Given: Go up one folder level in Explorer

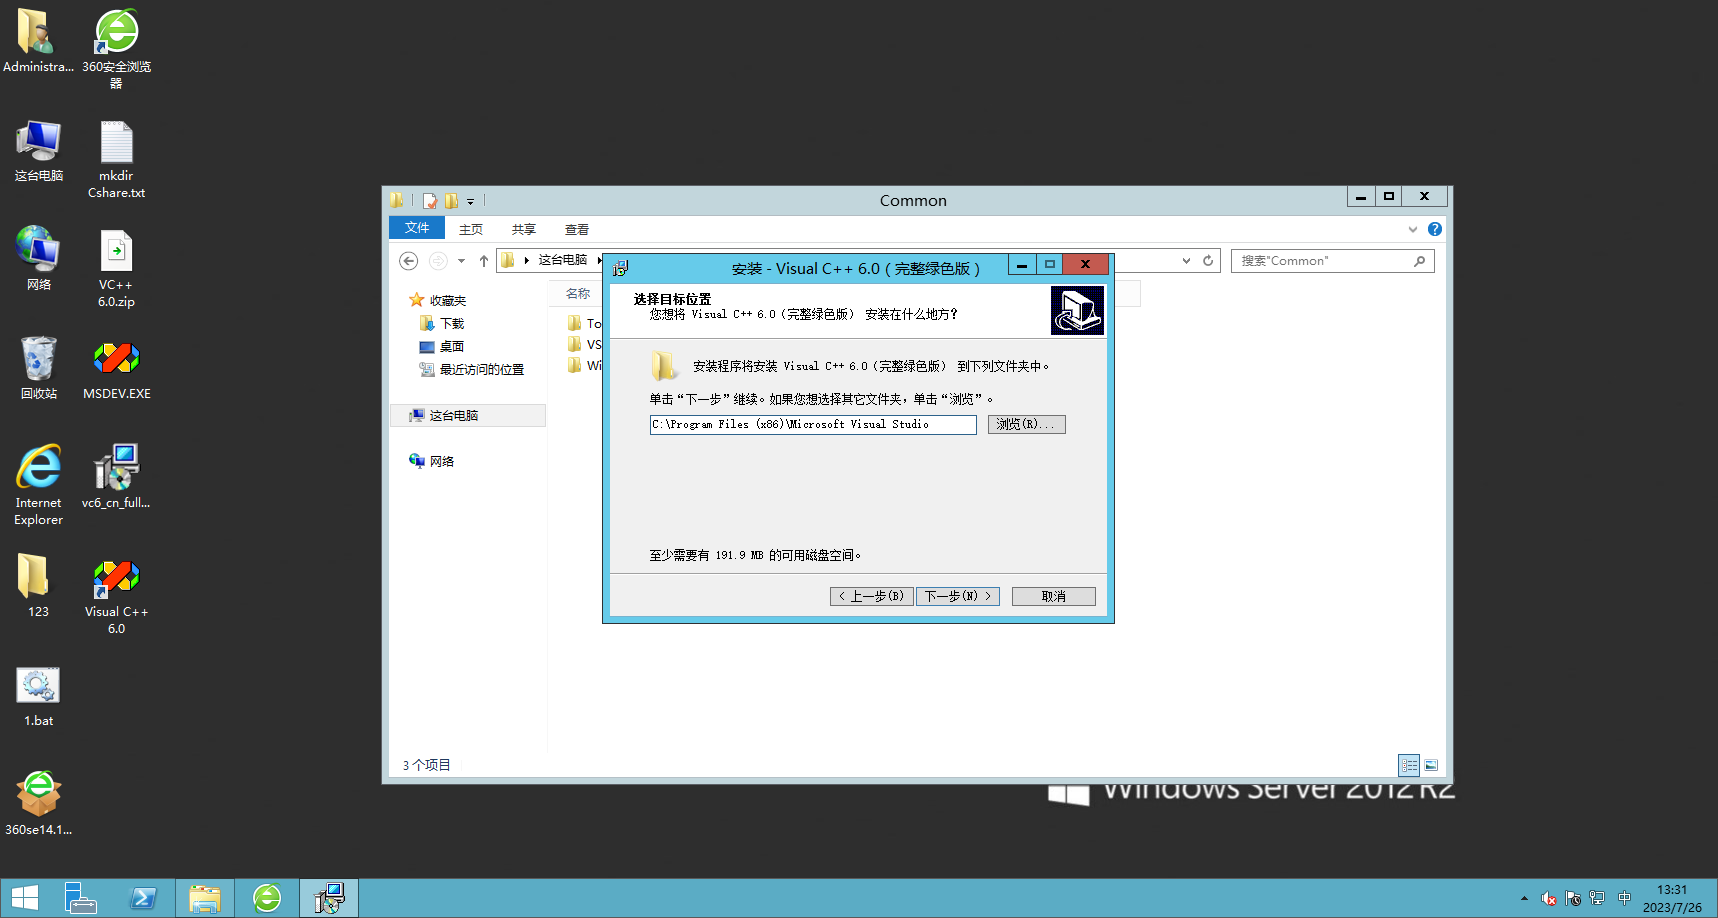Looking at the screenshot, I should 484,261.
